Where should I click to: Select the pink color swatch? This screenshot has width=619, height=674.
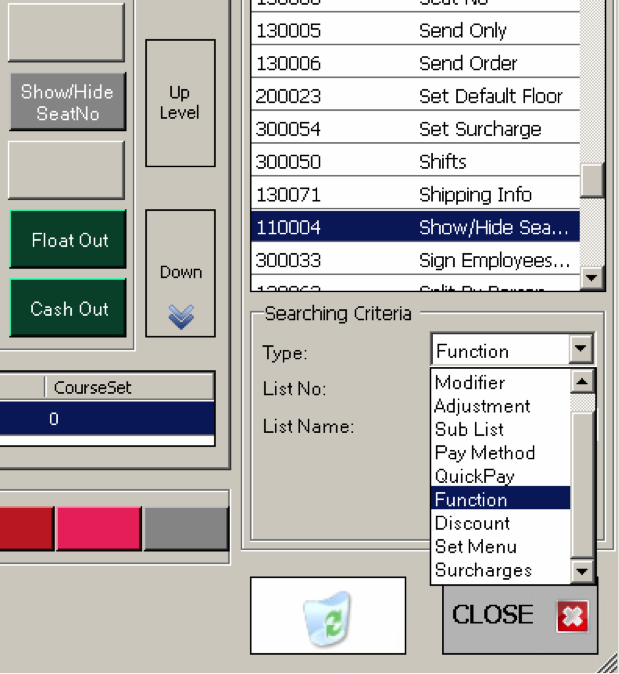click(x=98, y=529)
